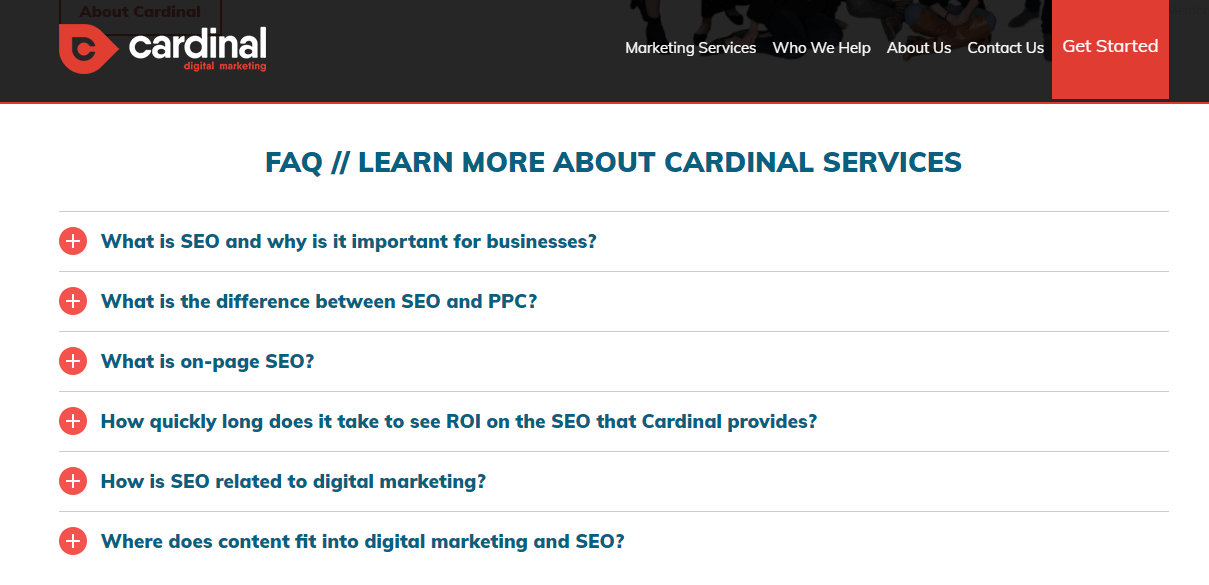The height and width of the screenshot is (585, 1209).
Task: Click the plus icon beside 'What is SEO and why'
Action: [73, 241]
